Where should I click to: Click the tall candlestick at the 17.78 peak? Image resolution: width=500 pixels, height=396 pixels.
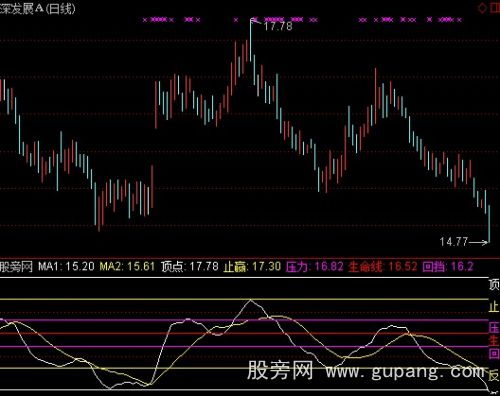click(251, 40)
